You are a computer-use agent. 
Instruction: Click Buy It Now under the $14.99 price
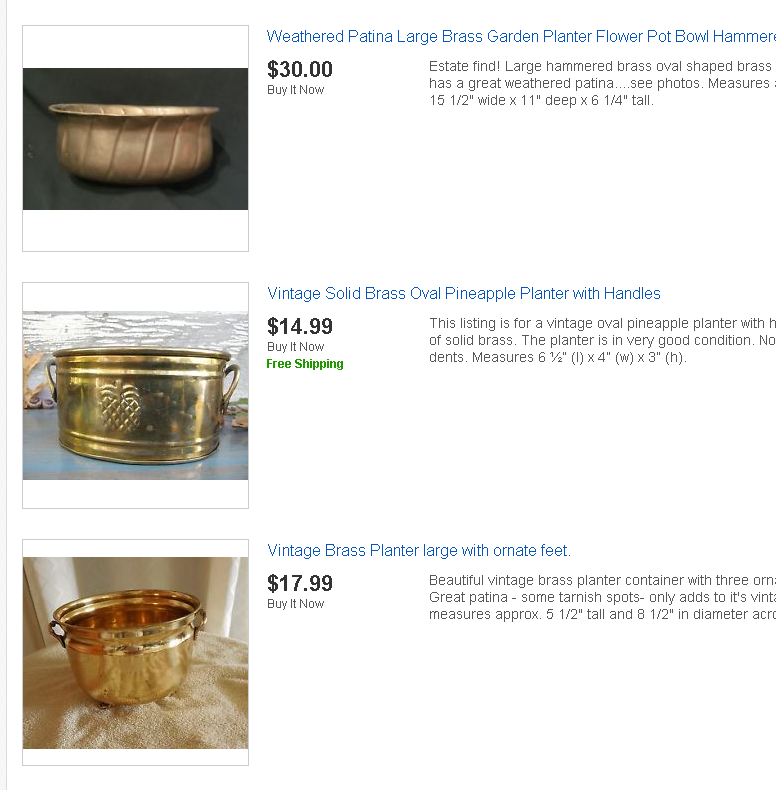coord(295,347)
